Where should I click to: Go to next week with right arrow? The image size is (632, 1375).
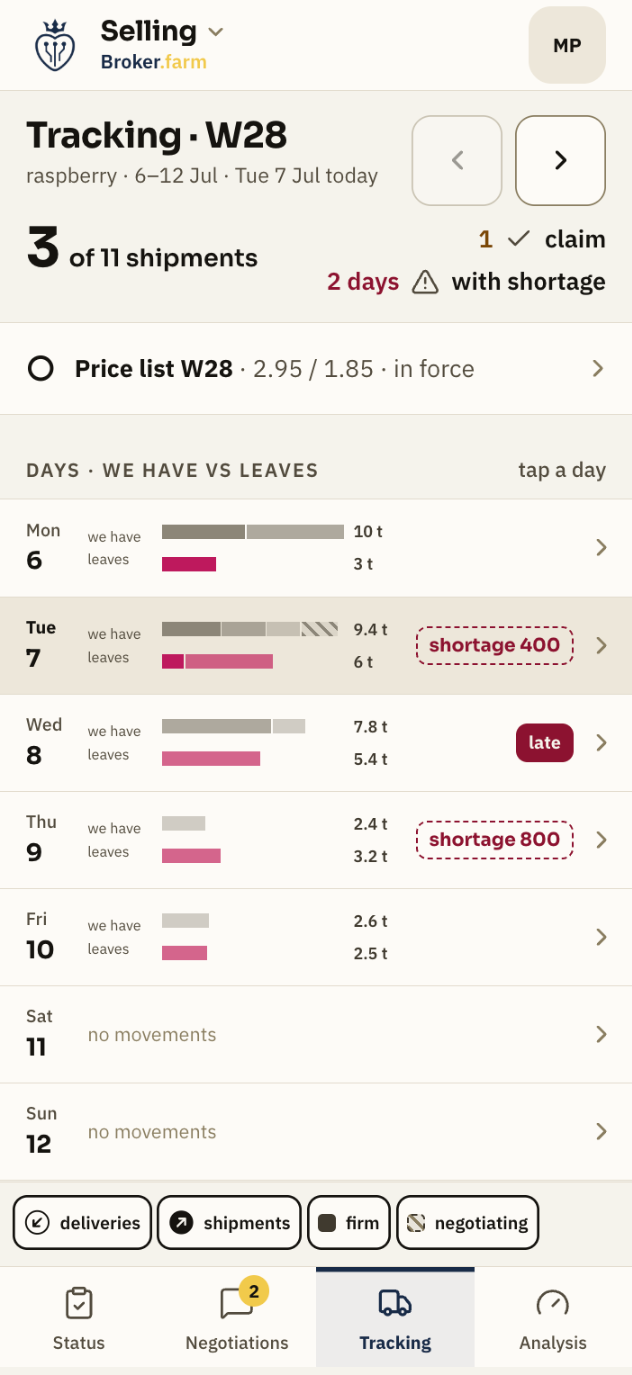click(560, 160)
